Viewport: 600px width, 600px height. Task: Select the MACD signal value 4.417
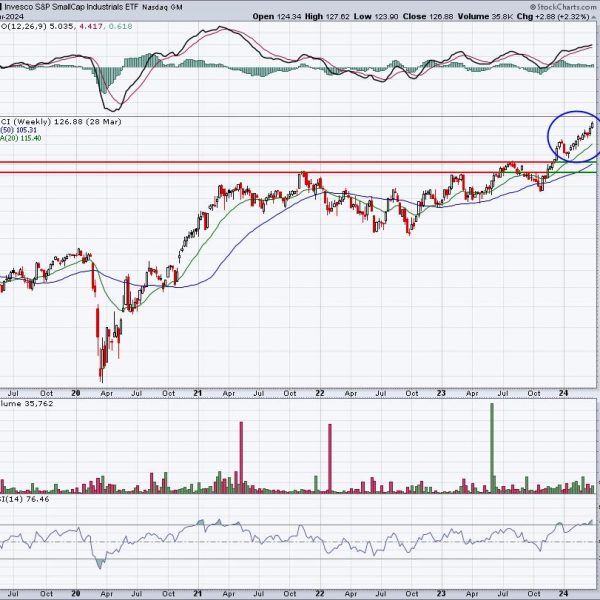tap(90, 26)
